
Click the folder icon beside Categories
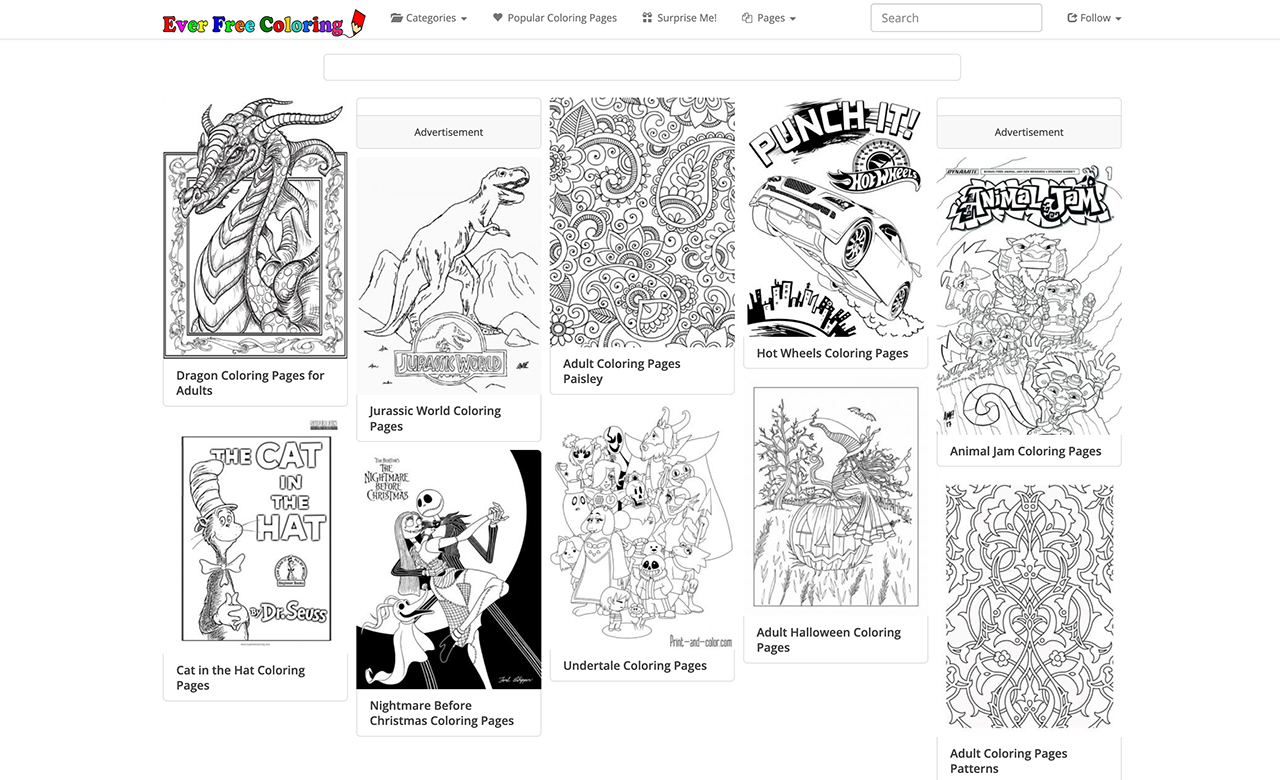[397, 18]
